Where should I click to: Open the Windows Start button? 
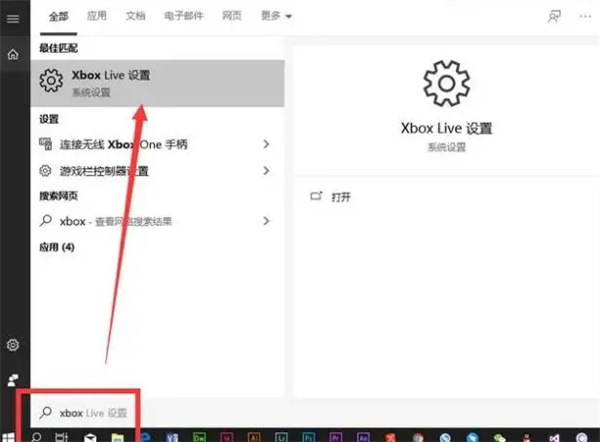coord(8,437)
